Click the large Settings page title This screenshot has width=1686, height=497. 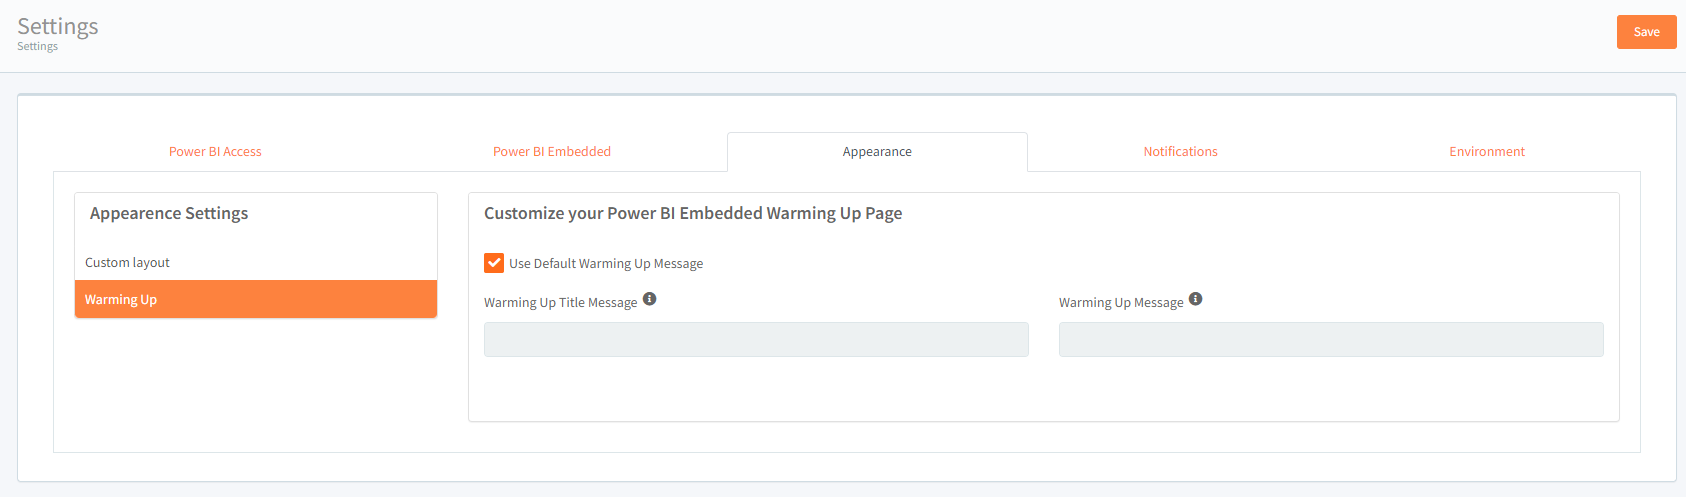click(58, 26)
